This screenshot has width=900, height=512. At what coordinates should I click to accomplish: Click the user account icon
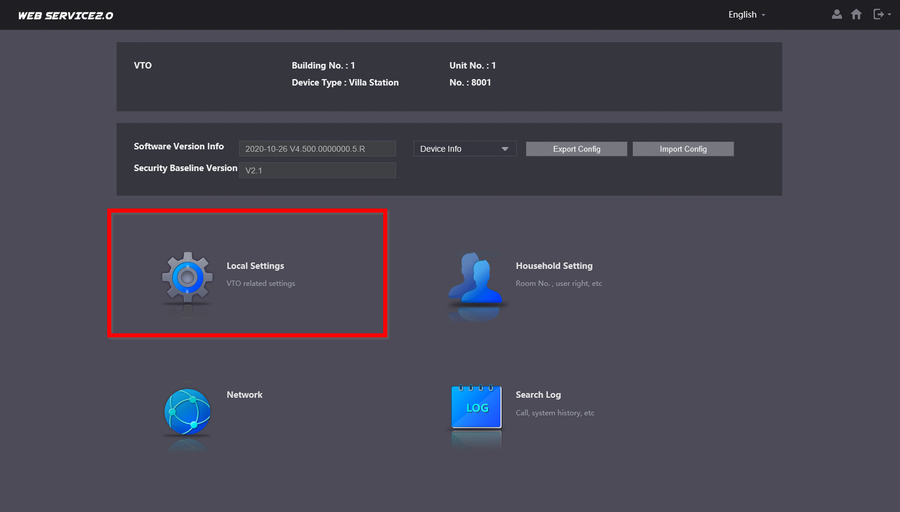coord(837,15)
